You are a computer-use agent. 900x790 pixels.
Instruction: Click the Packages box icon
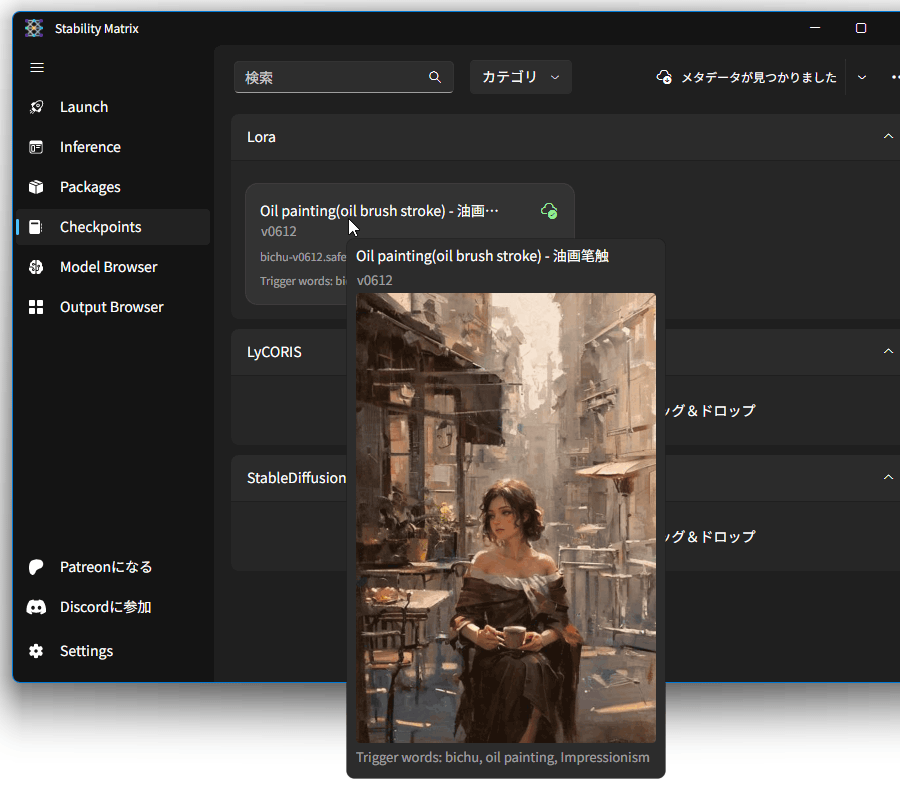tap(36, 187)
